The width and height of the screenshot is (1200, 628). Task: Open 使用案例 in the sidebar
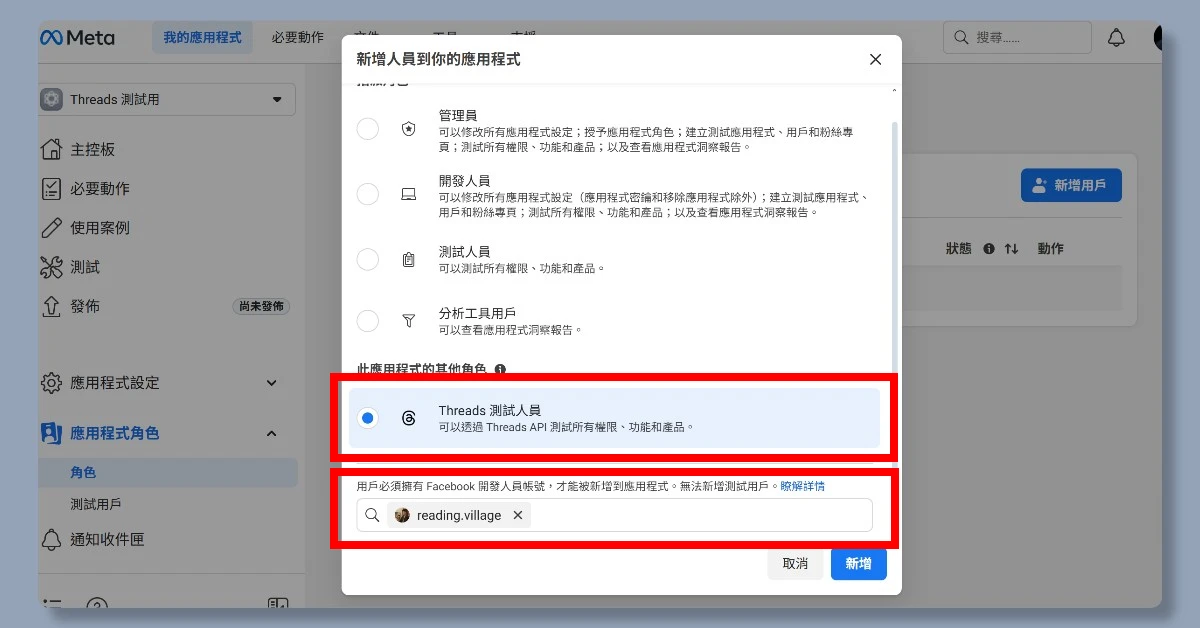pyautogui.click(x=100, y=227)
